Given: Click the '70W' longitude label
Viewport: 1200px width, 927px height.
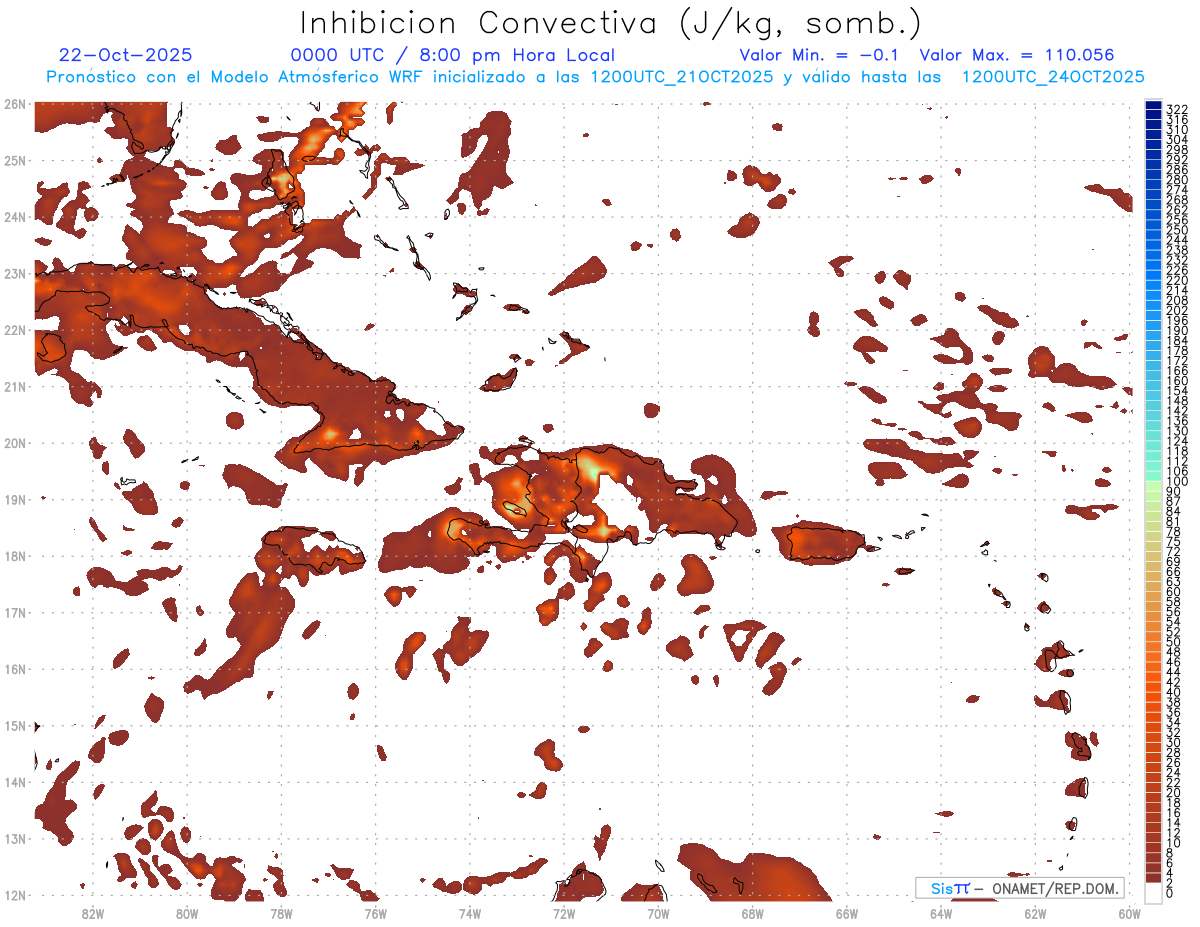Looking at the screenshot, I should [x=658, y=913].
